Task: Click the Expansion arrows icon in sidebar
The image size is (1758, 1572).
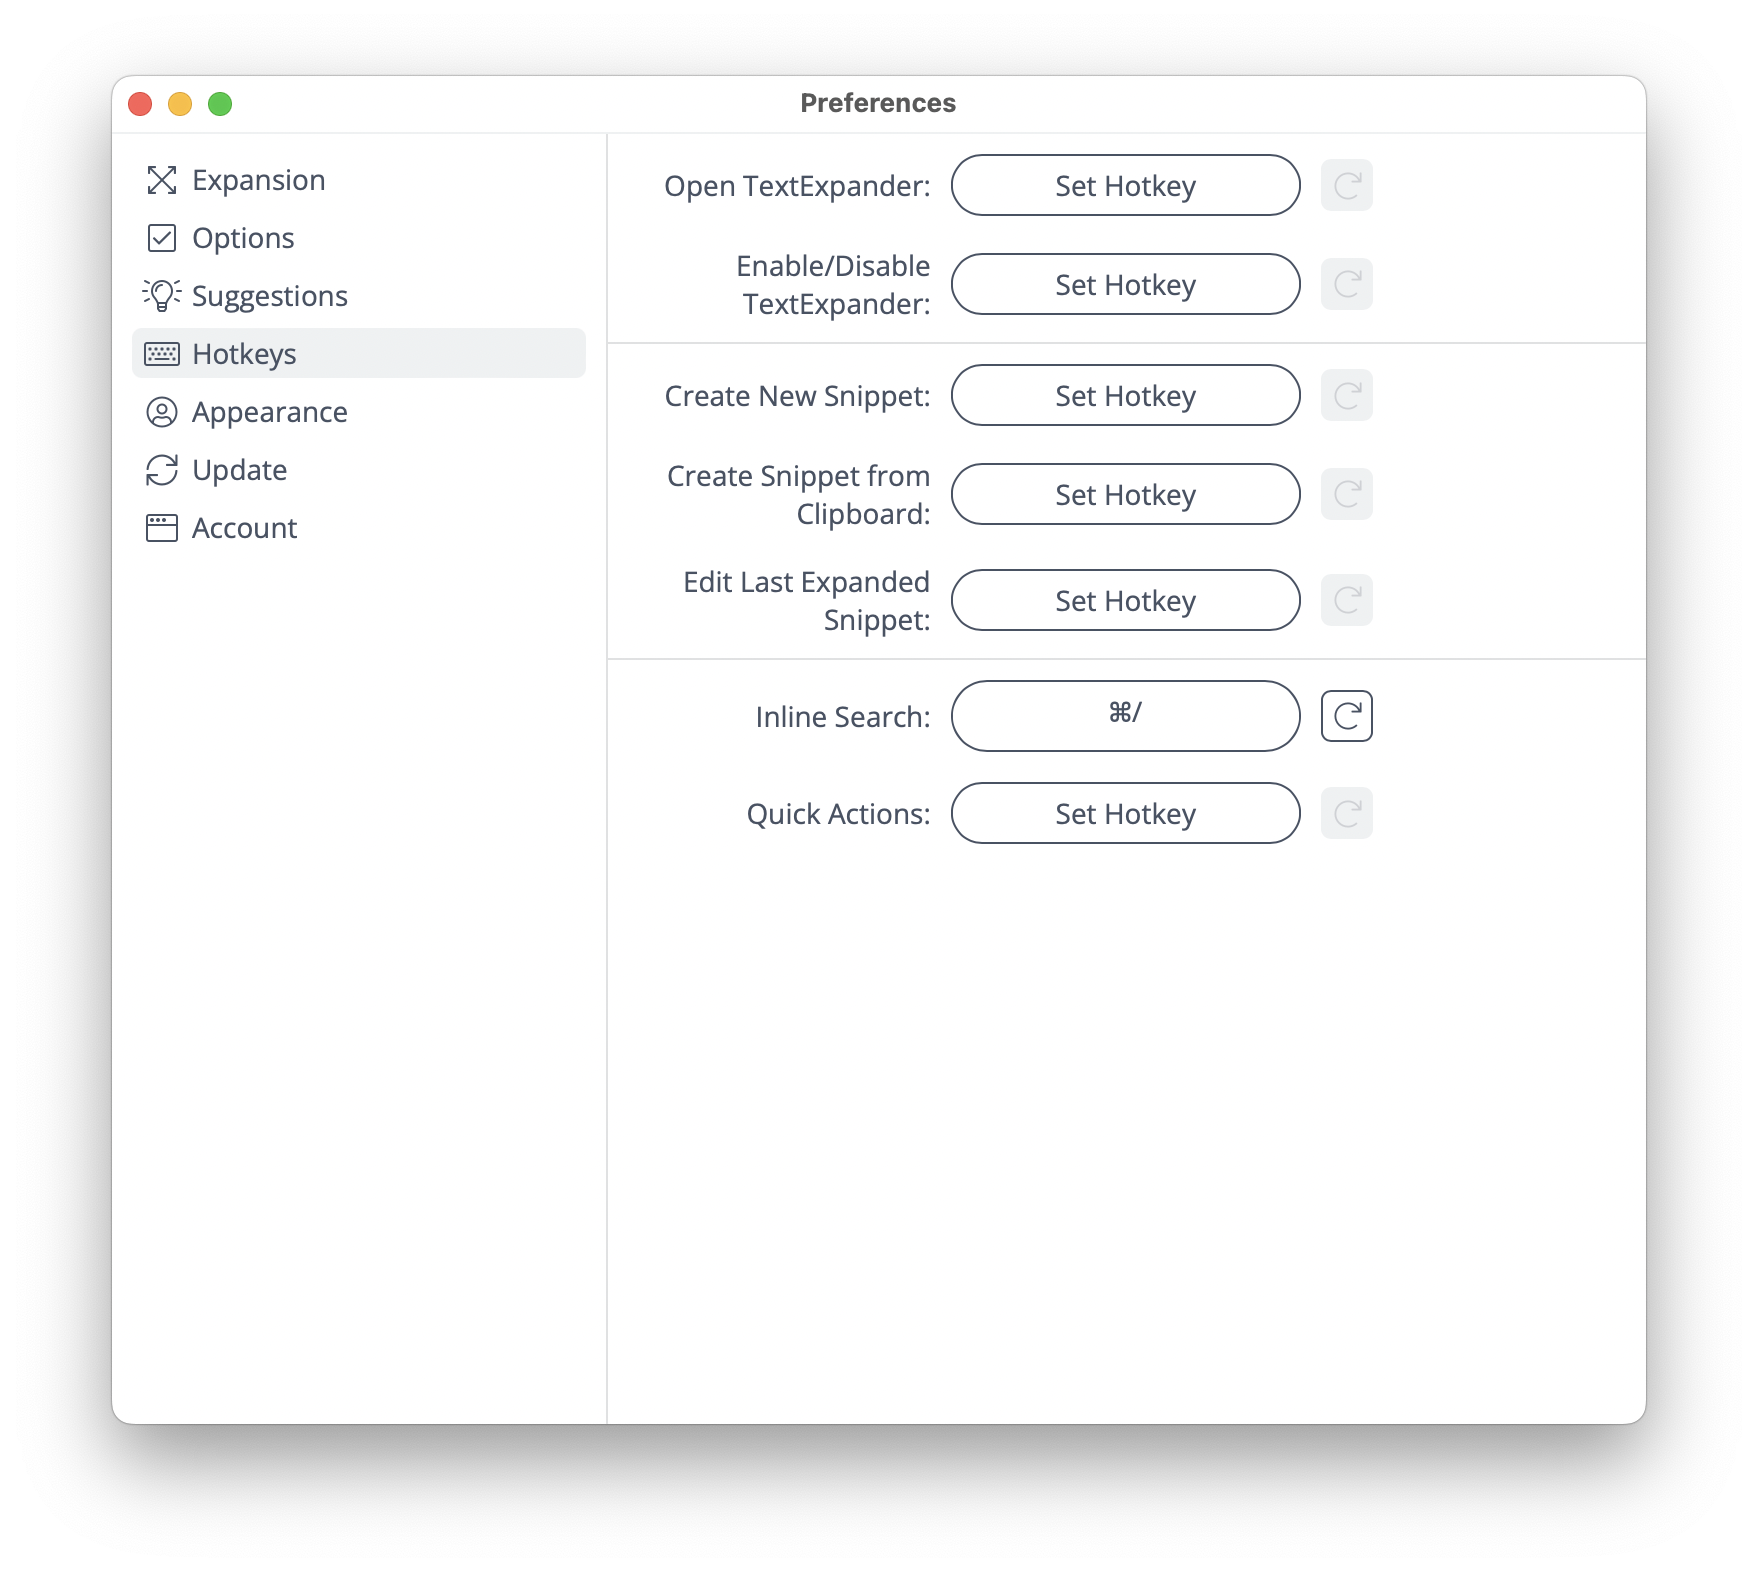Action: pyautogui.click(x=162, y=180)
